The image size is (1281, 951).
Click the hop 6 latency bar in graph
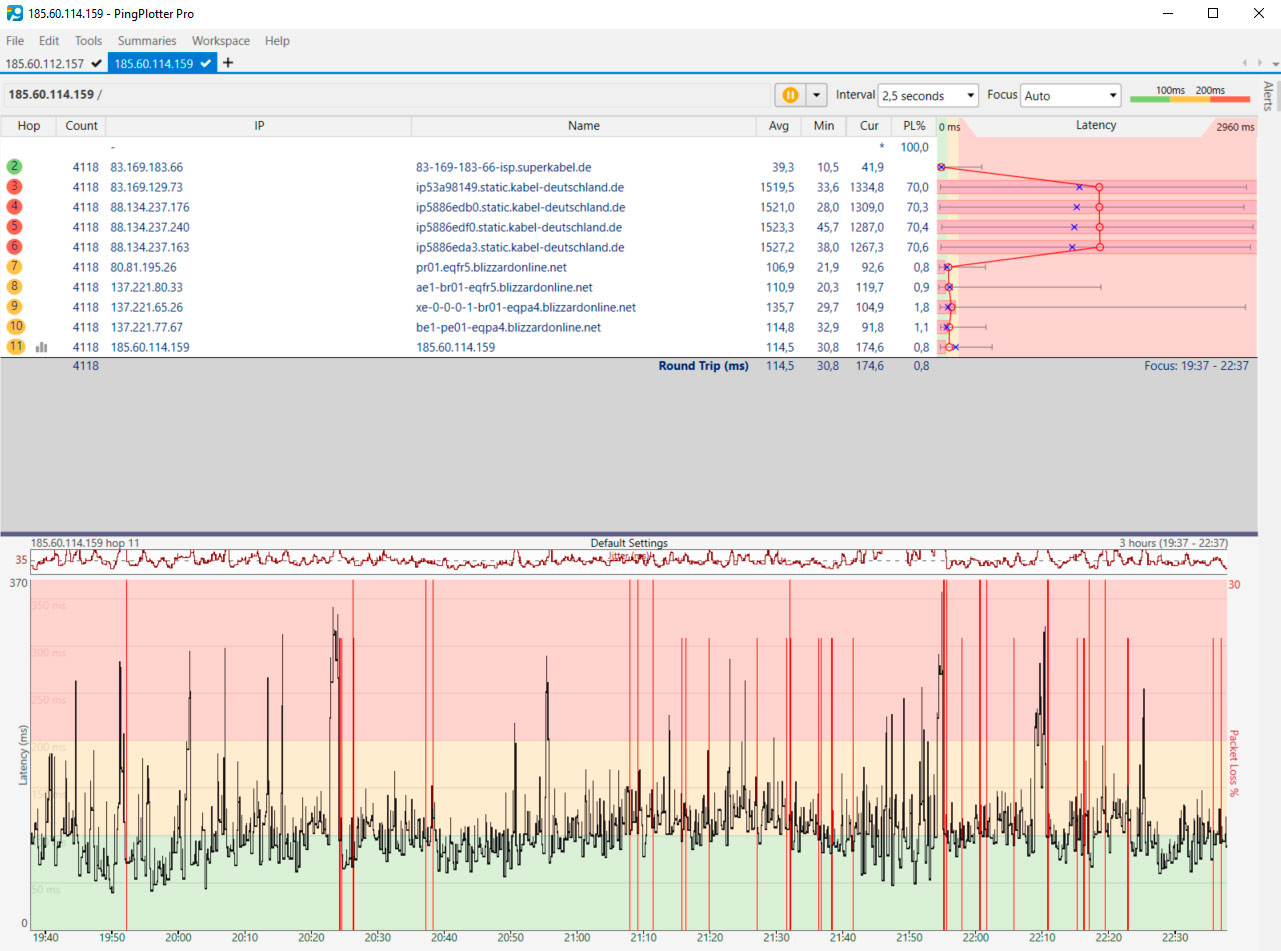(1097, 247)
